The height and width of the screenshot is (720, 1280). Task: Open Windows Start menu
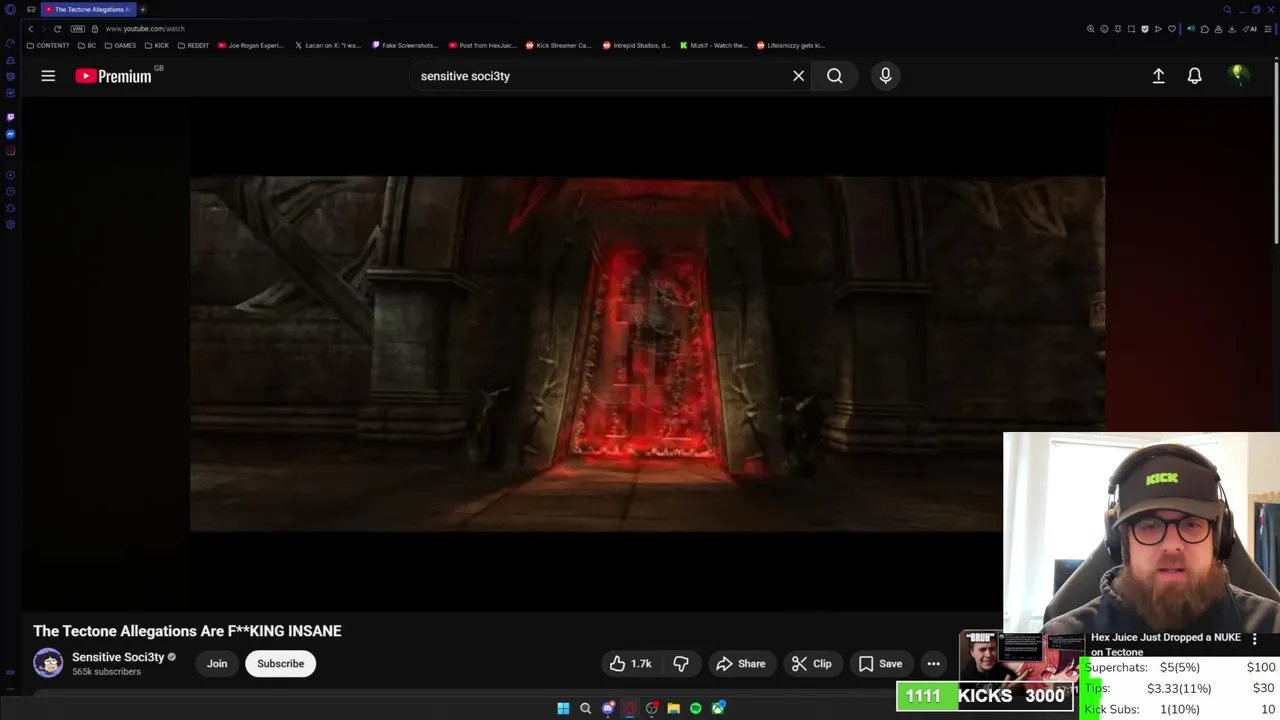point(563,708)
